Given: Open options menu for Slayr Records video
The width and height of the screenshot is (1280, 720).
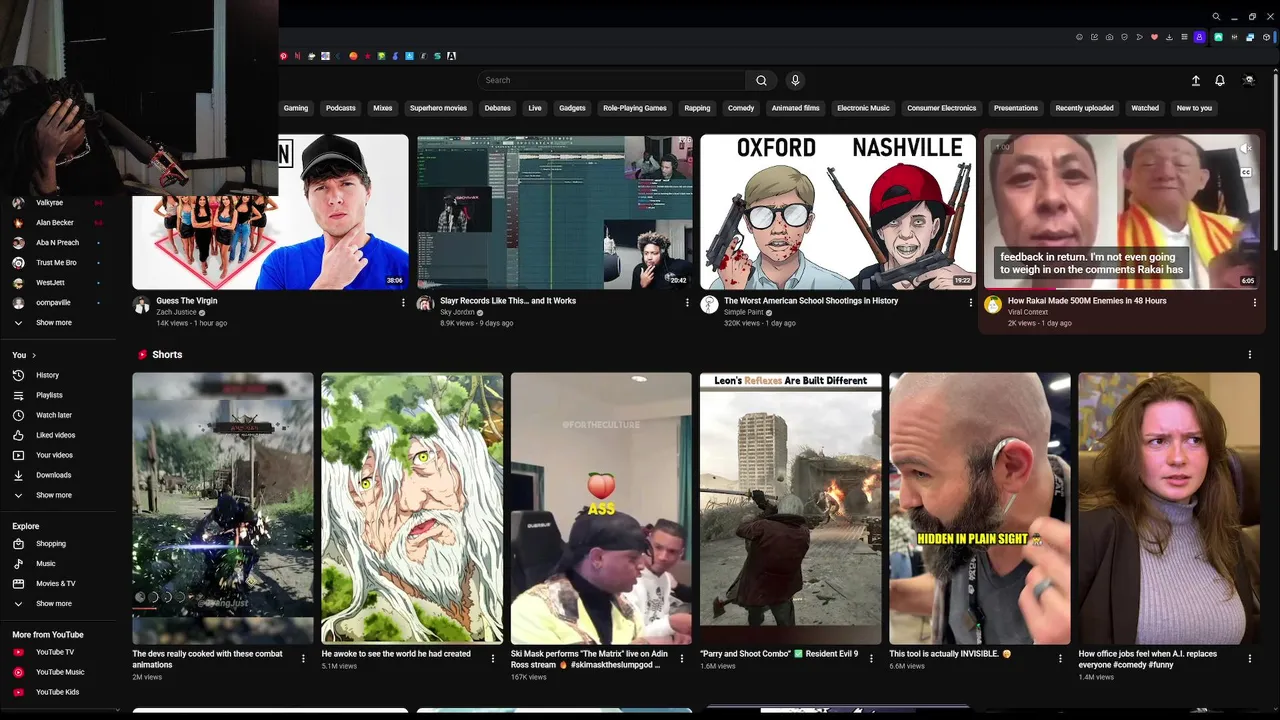Looking at the screenshot, I should [687, 302].
